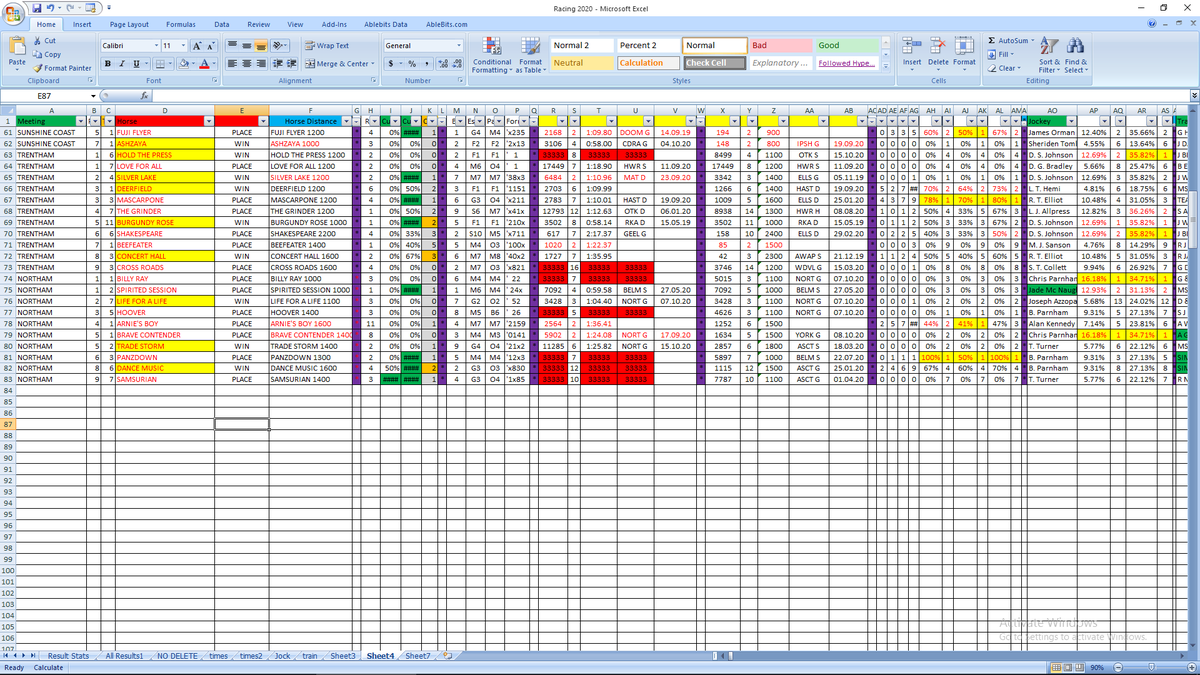
Task: Open Format as Table gallery
Action: click(x=529, y=56)
